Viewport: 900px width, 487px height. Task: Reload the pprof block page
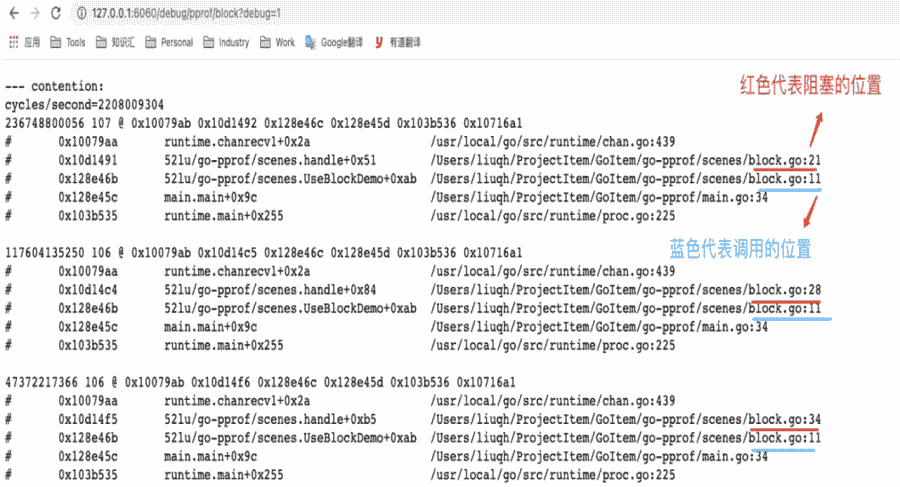point(56,14)
